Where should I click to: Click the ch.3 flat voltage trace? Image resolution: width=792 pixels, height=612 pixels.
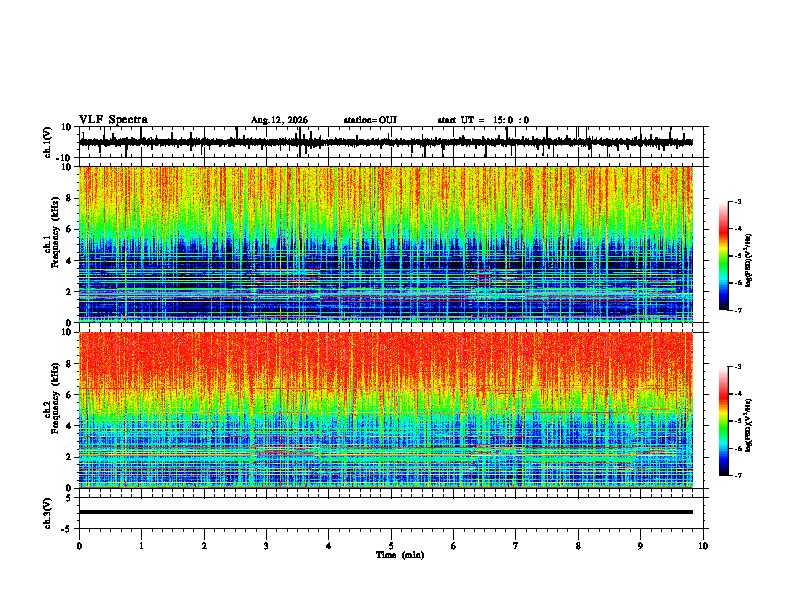click(x=385, y=512)
